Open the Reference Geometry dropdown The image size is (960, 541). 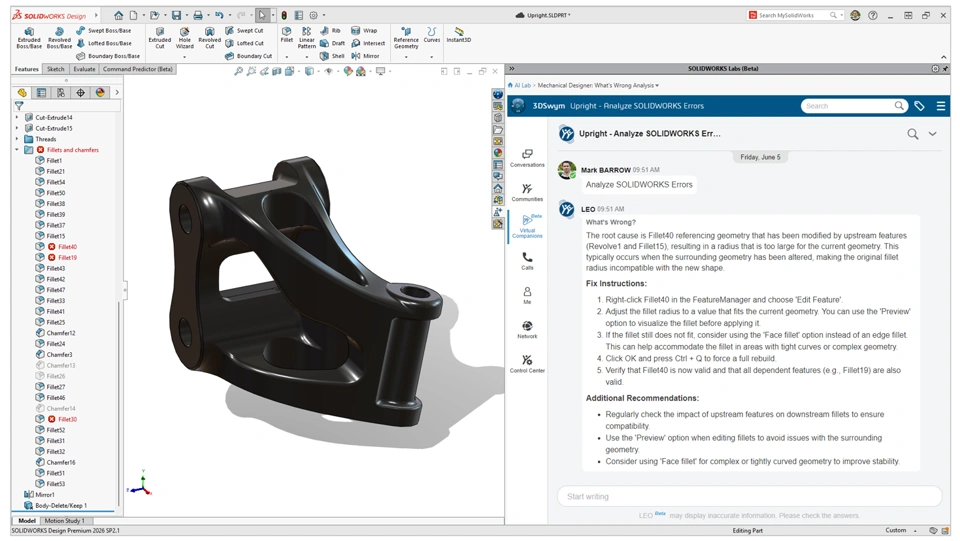406,57
